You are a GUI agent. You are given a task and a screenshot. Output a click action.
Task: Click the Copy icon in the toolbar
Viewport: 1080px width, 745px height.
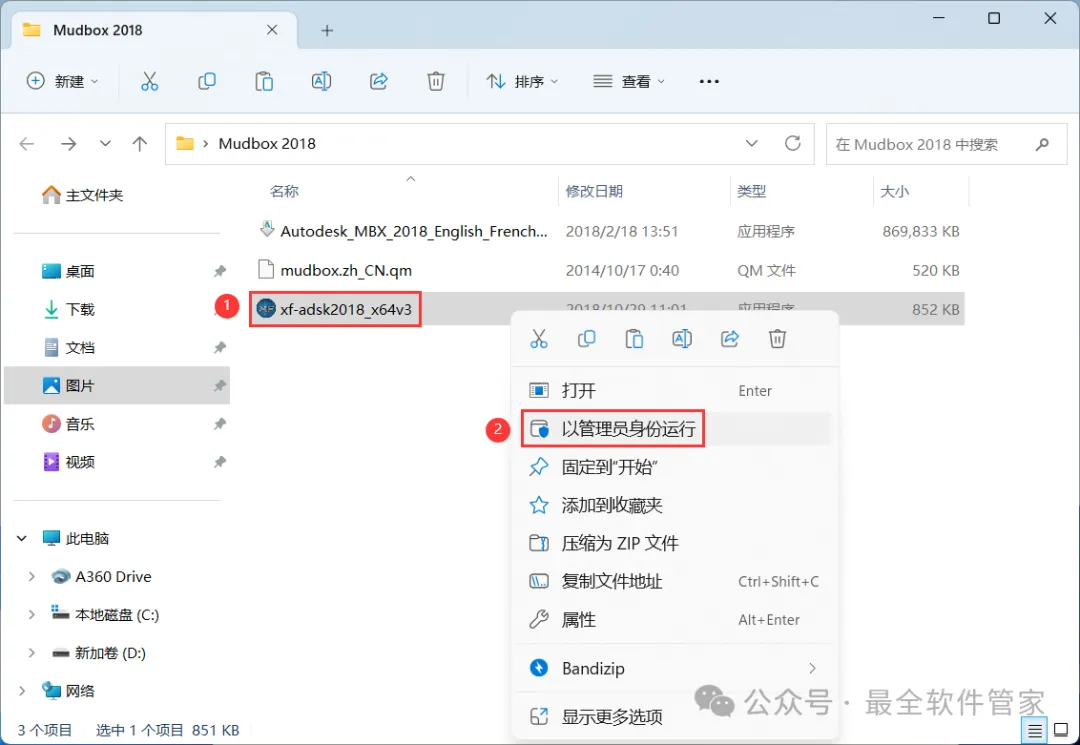[207, 81]
